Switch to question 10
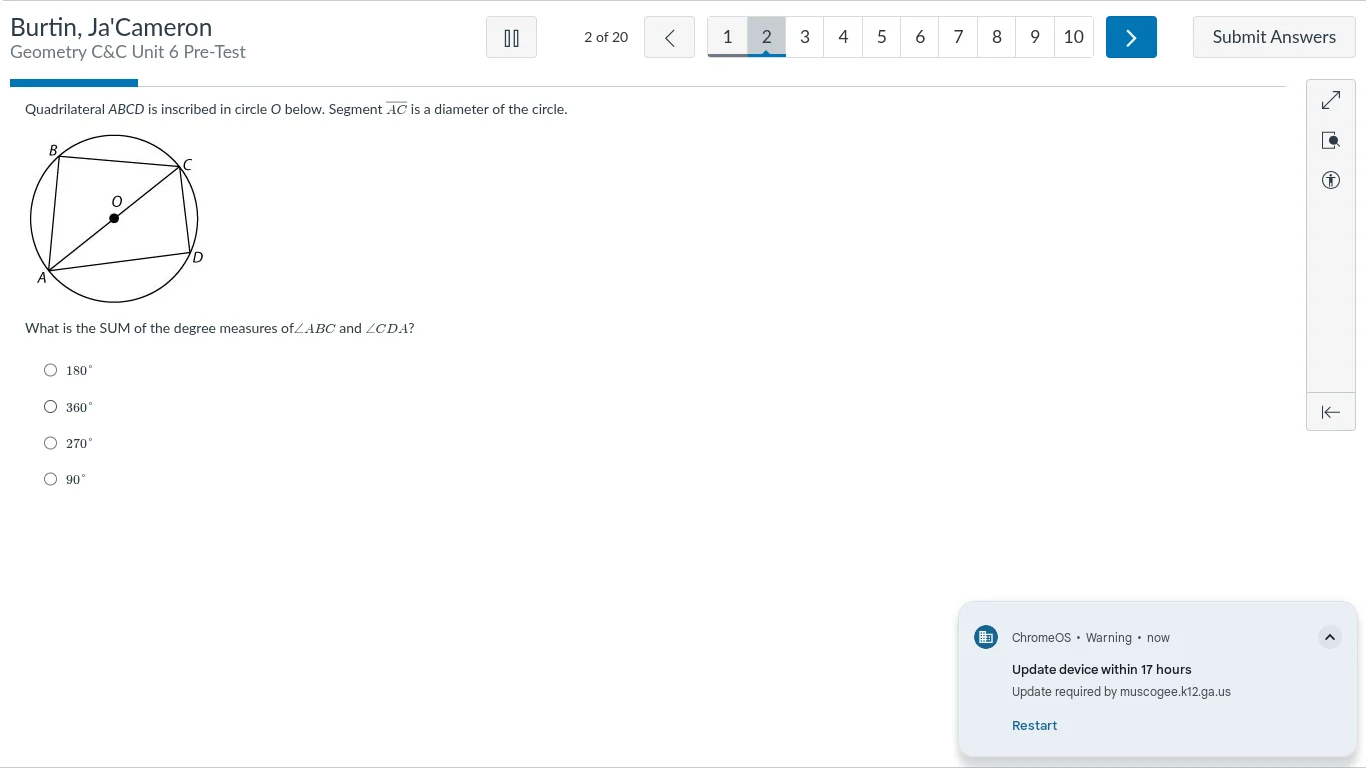The image size is (1366, 768). click(x=1073, y=37)
